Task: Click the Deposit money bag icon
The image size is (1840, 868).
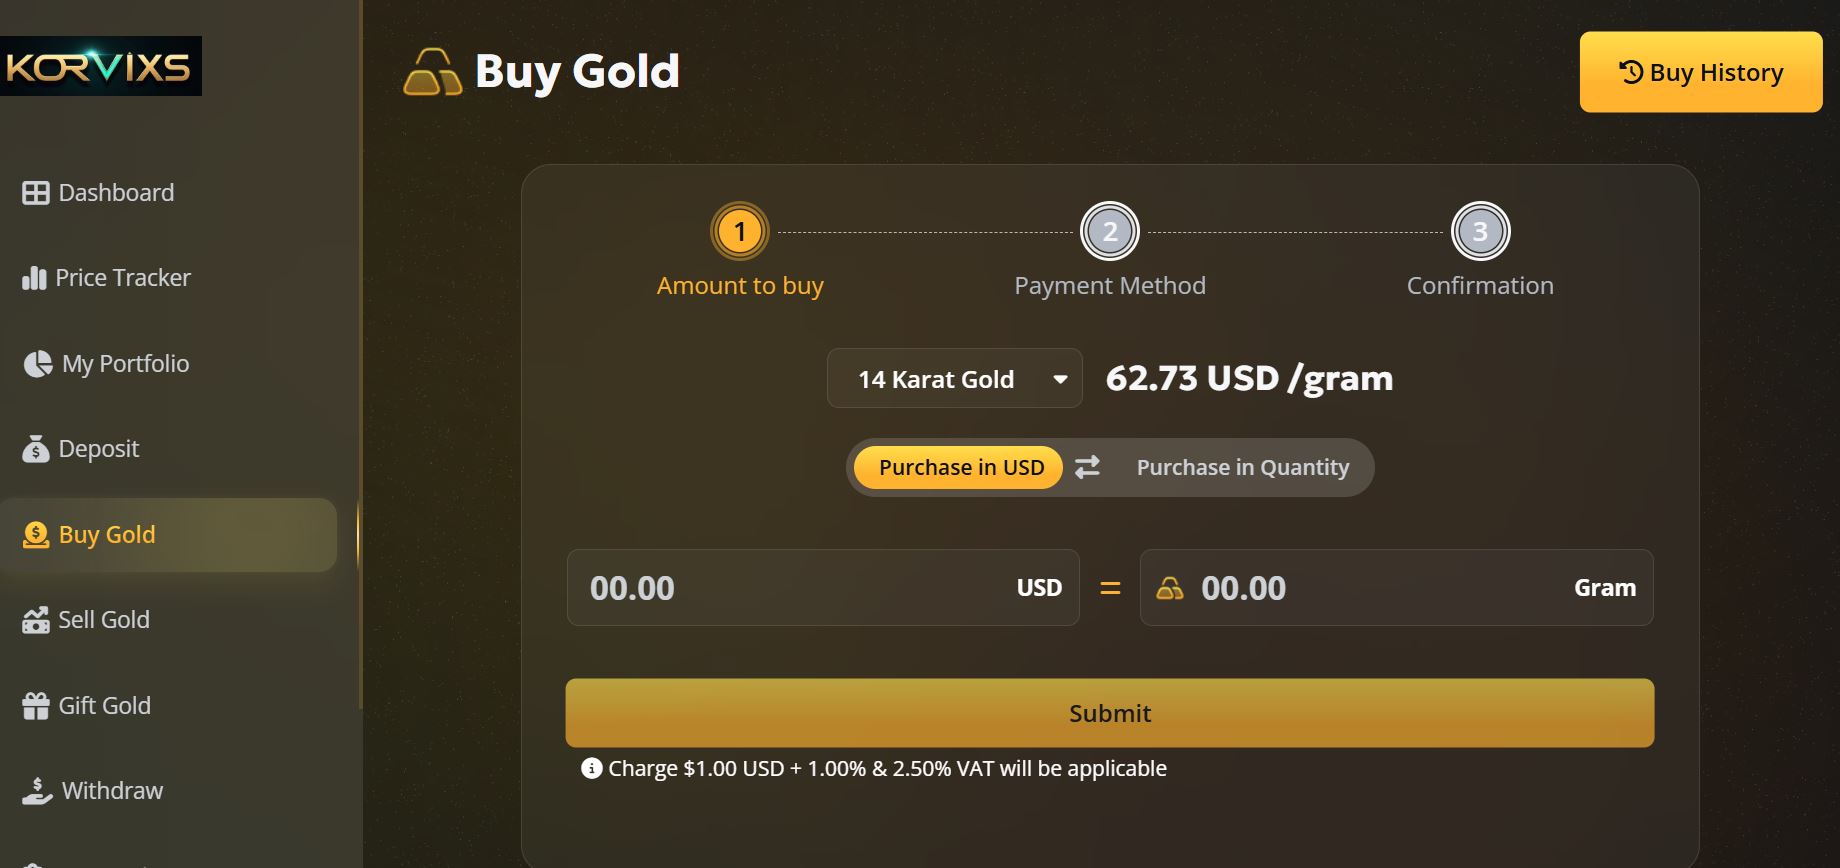Action: point(36,449)
